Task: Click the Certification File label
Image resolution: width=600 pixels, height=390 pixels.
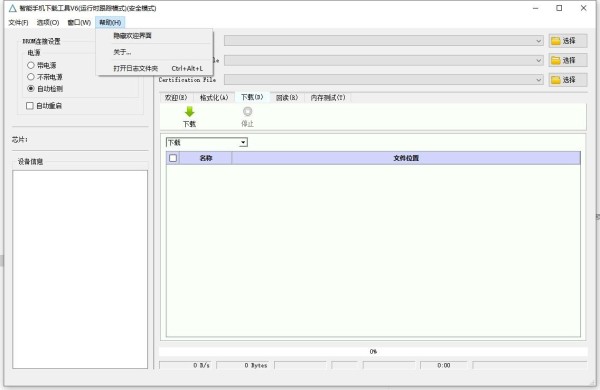Action: pyautogui.click(x=187, y=80)
